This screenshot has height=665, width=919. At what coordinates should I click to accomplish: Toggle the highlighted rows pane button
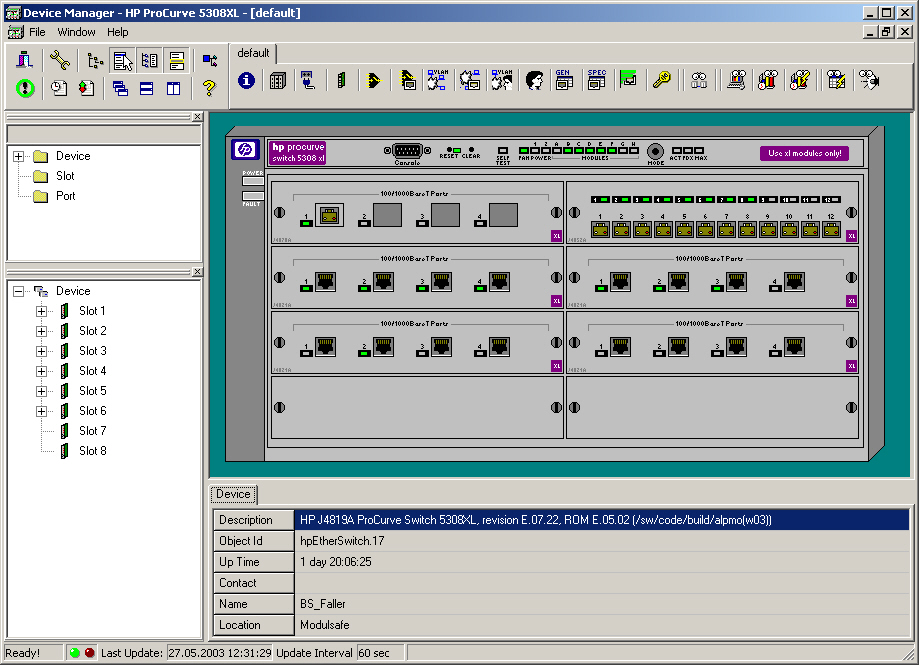176,60
